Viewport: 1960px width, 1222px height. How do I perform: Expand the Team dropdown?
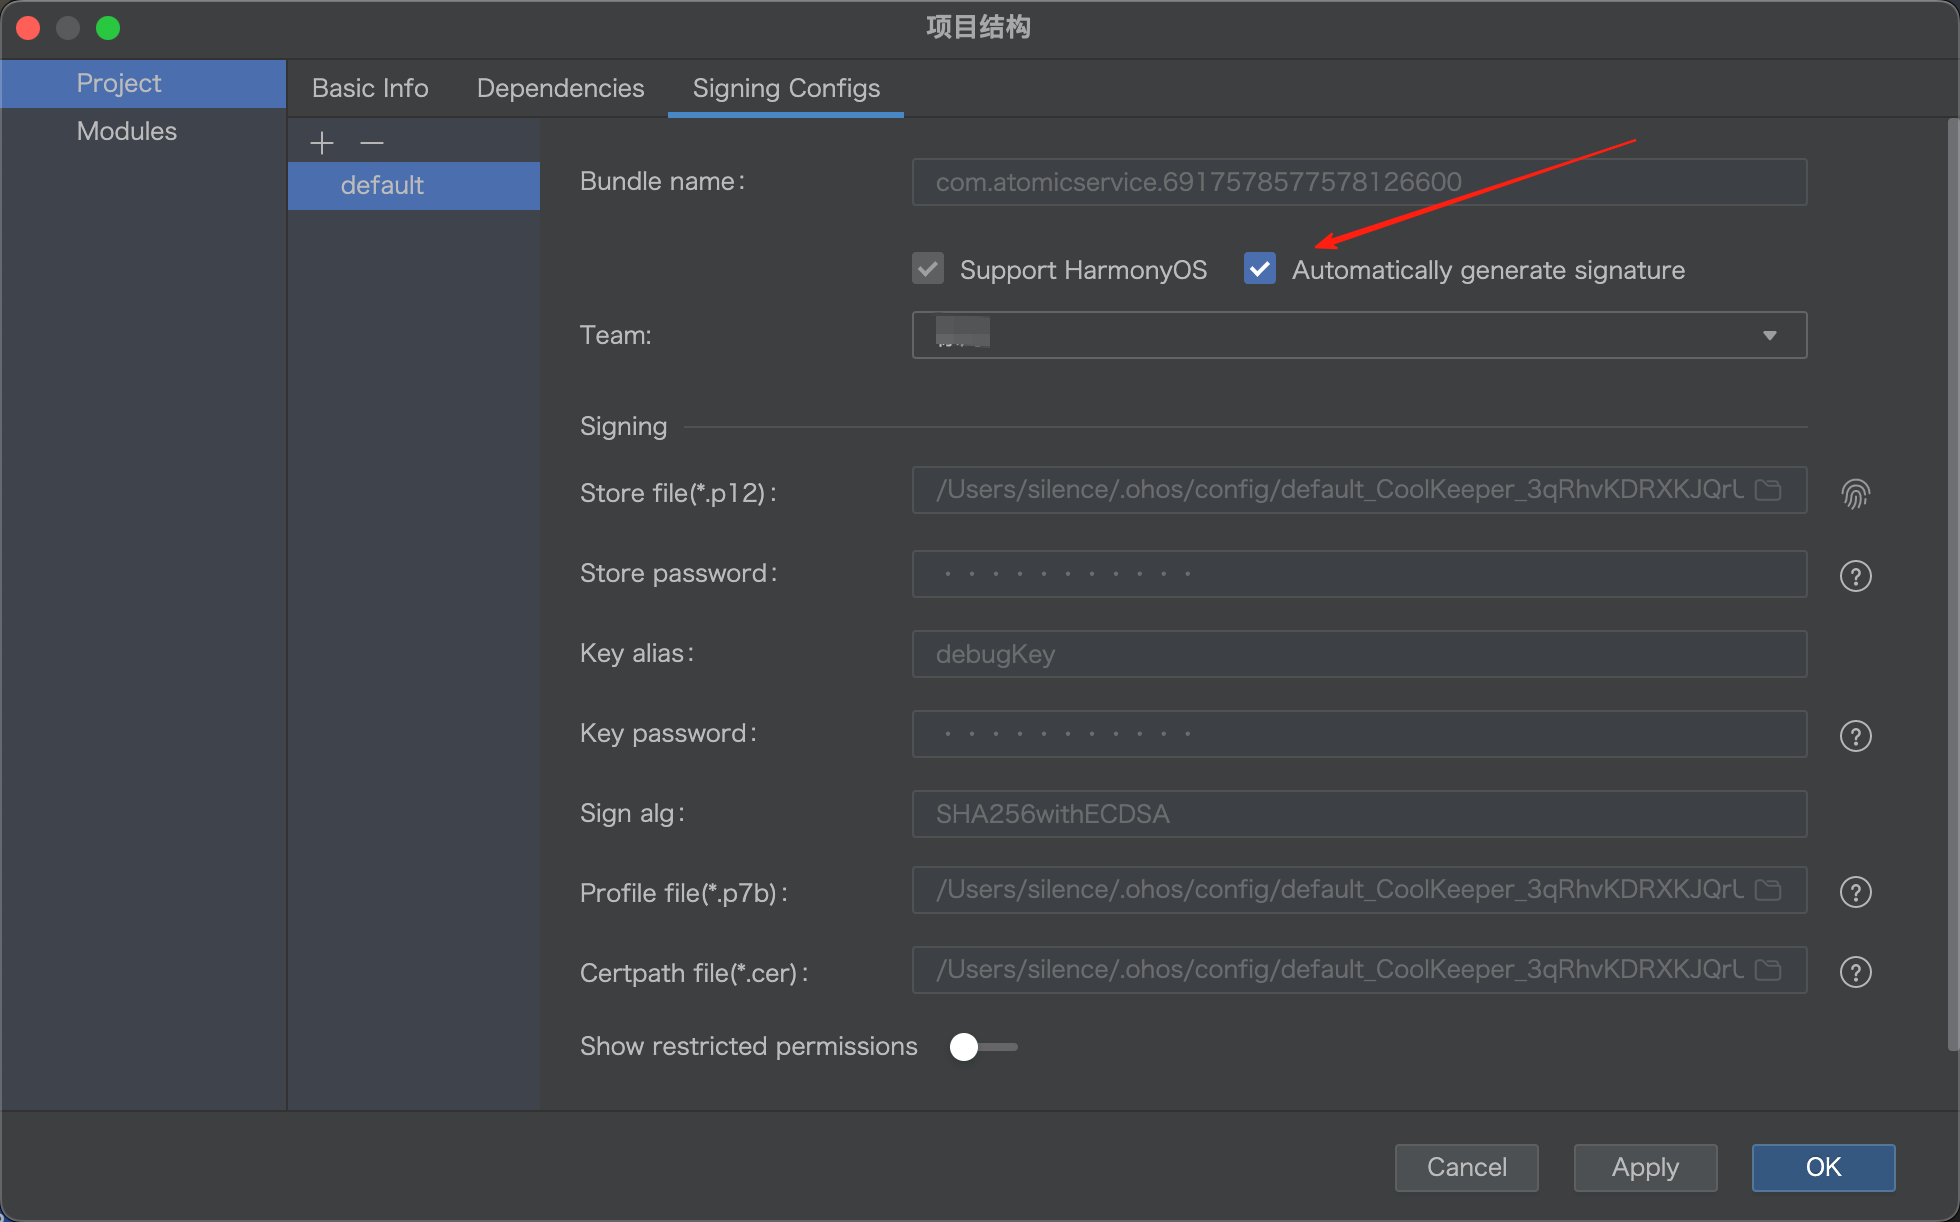click(x=1769, y=335)
